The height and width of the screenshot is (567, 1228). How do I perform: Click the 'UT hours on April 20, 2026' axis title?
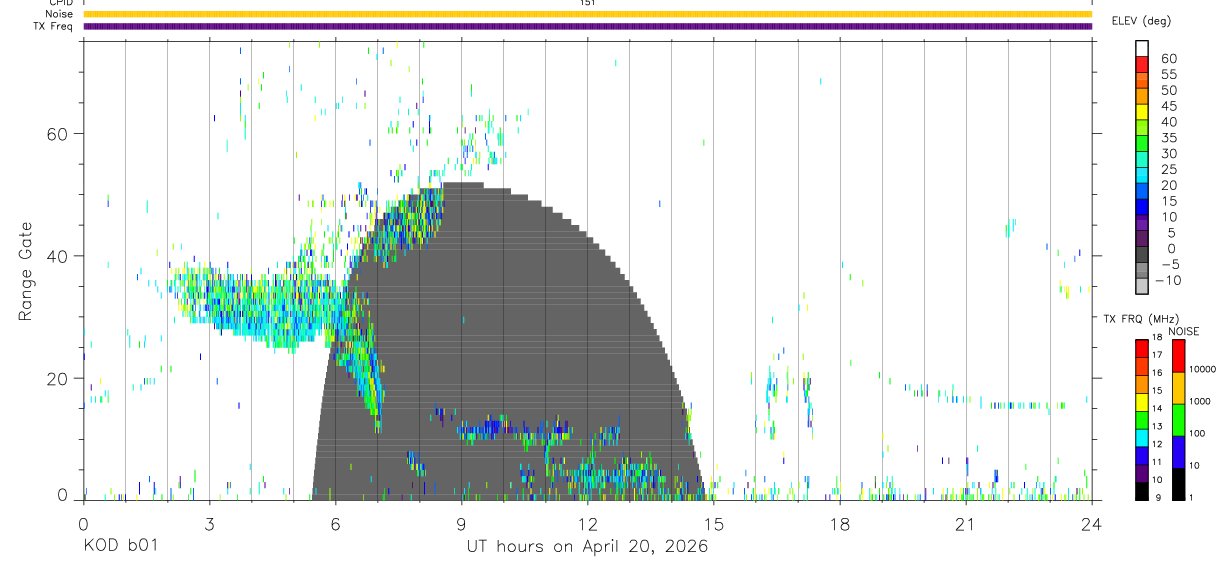pyautogui.click(x=587, y=546)
